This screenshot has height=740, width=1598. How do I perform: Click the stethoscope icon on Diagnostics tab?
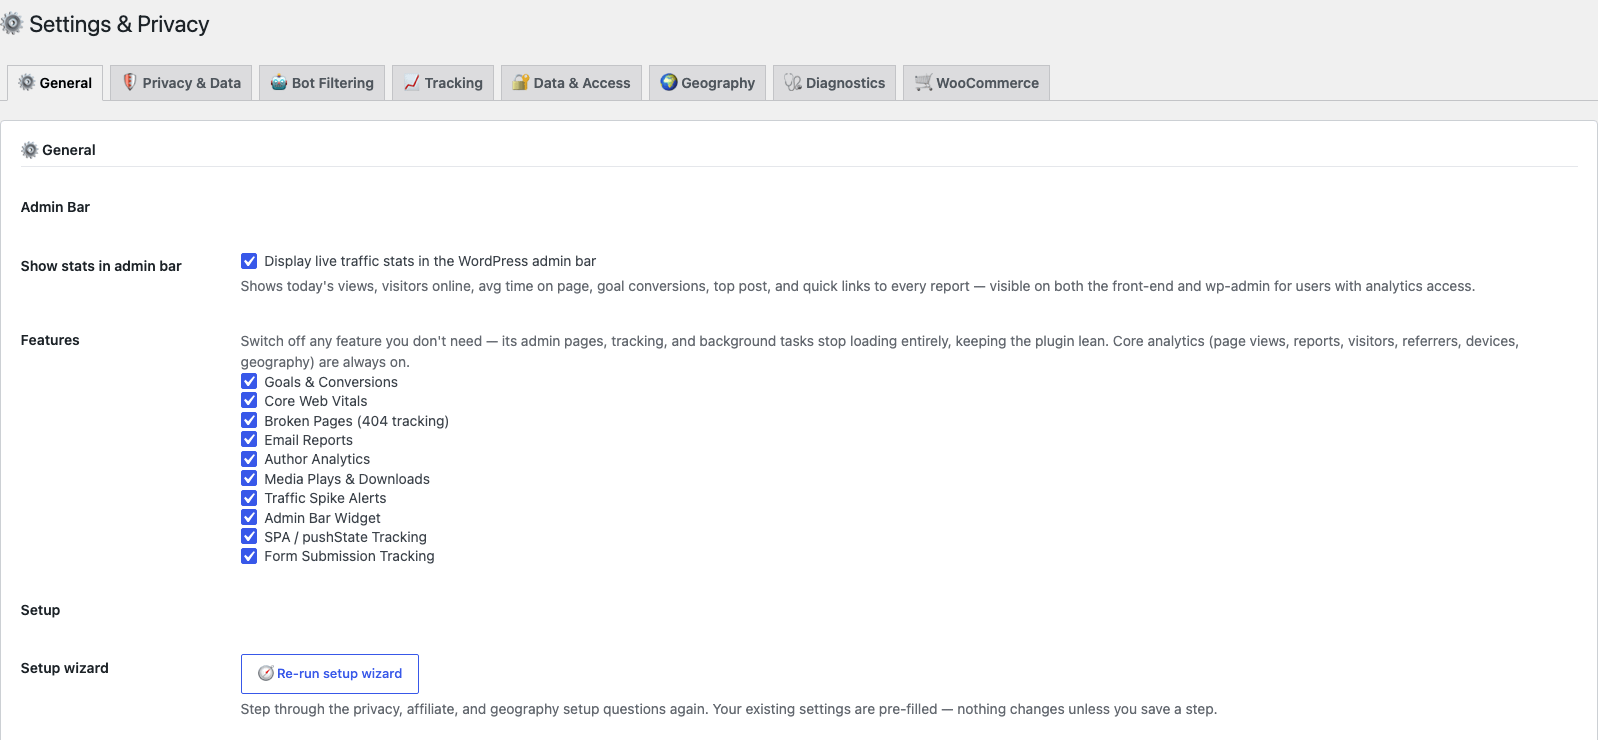tap(793, 83)
